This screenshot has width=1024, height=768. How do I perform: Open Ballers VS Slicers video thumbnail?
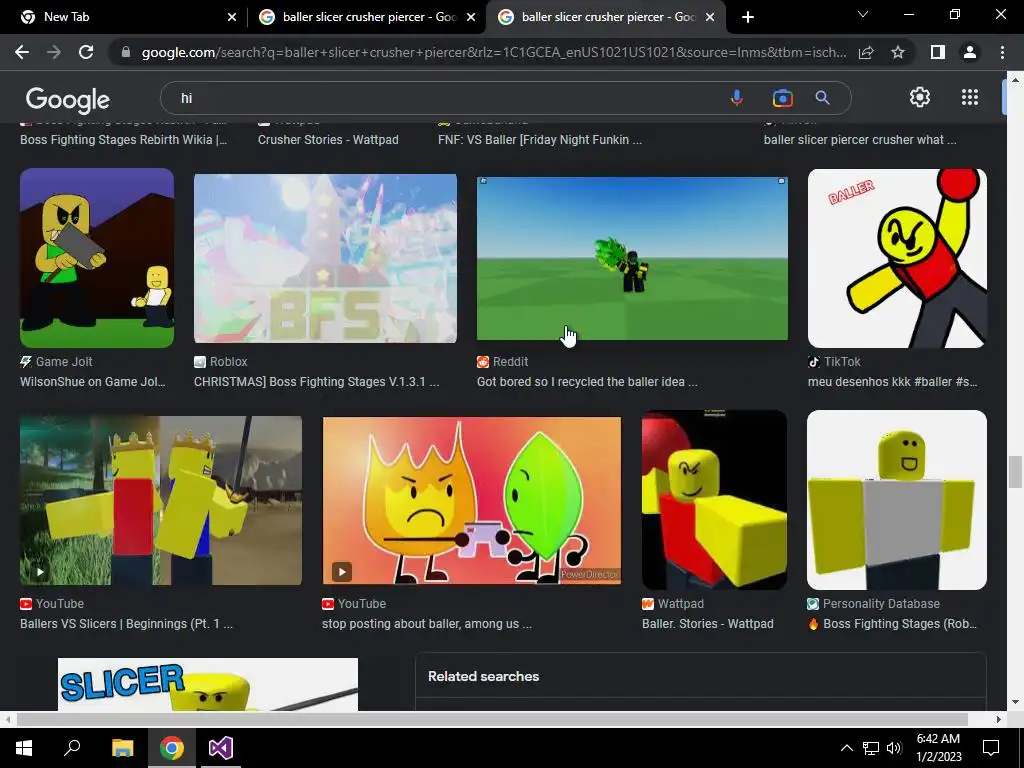point(161,500)
